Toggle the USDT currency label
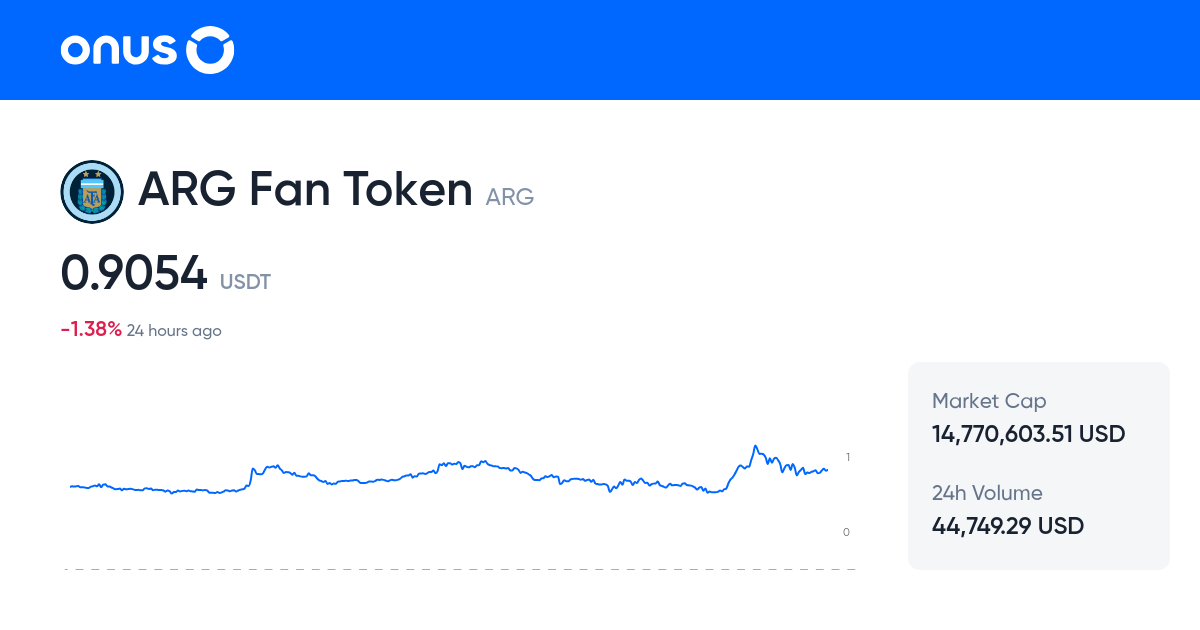The width and height of the screenshot is (1200, 630). point(245,282)
